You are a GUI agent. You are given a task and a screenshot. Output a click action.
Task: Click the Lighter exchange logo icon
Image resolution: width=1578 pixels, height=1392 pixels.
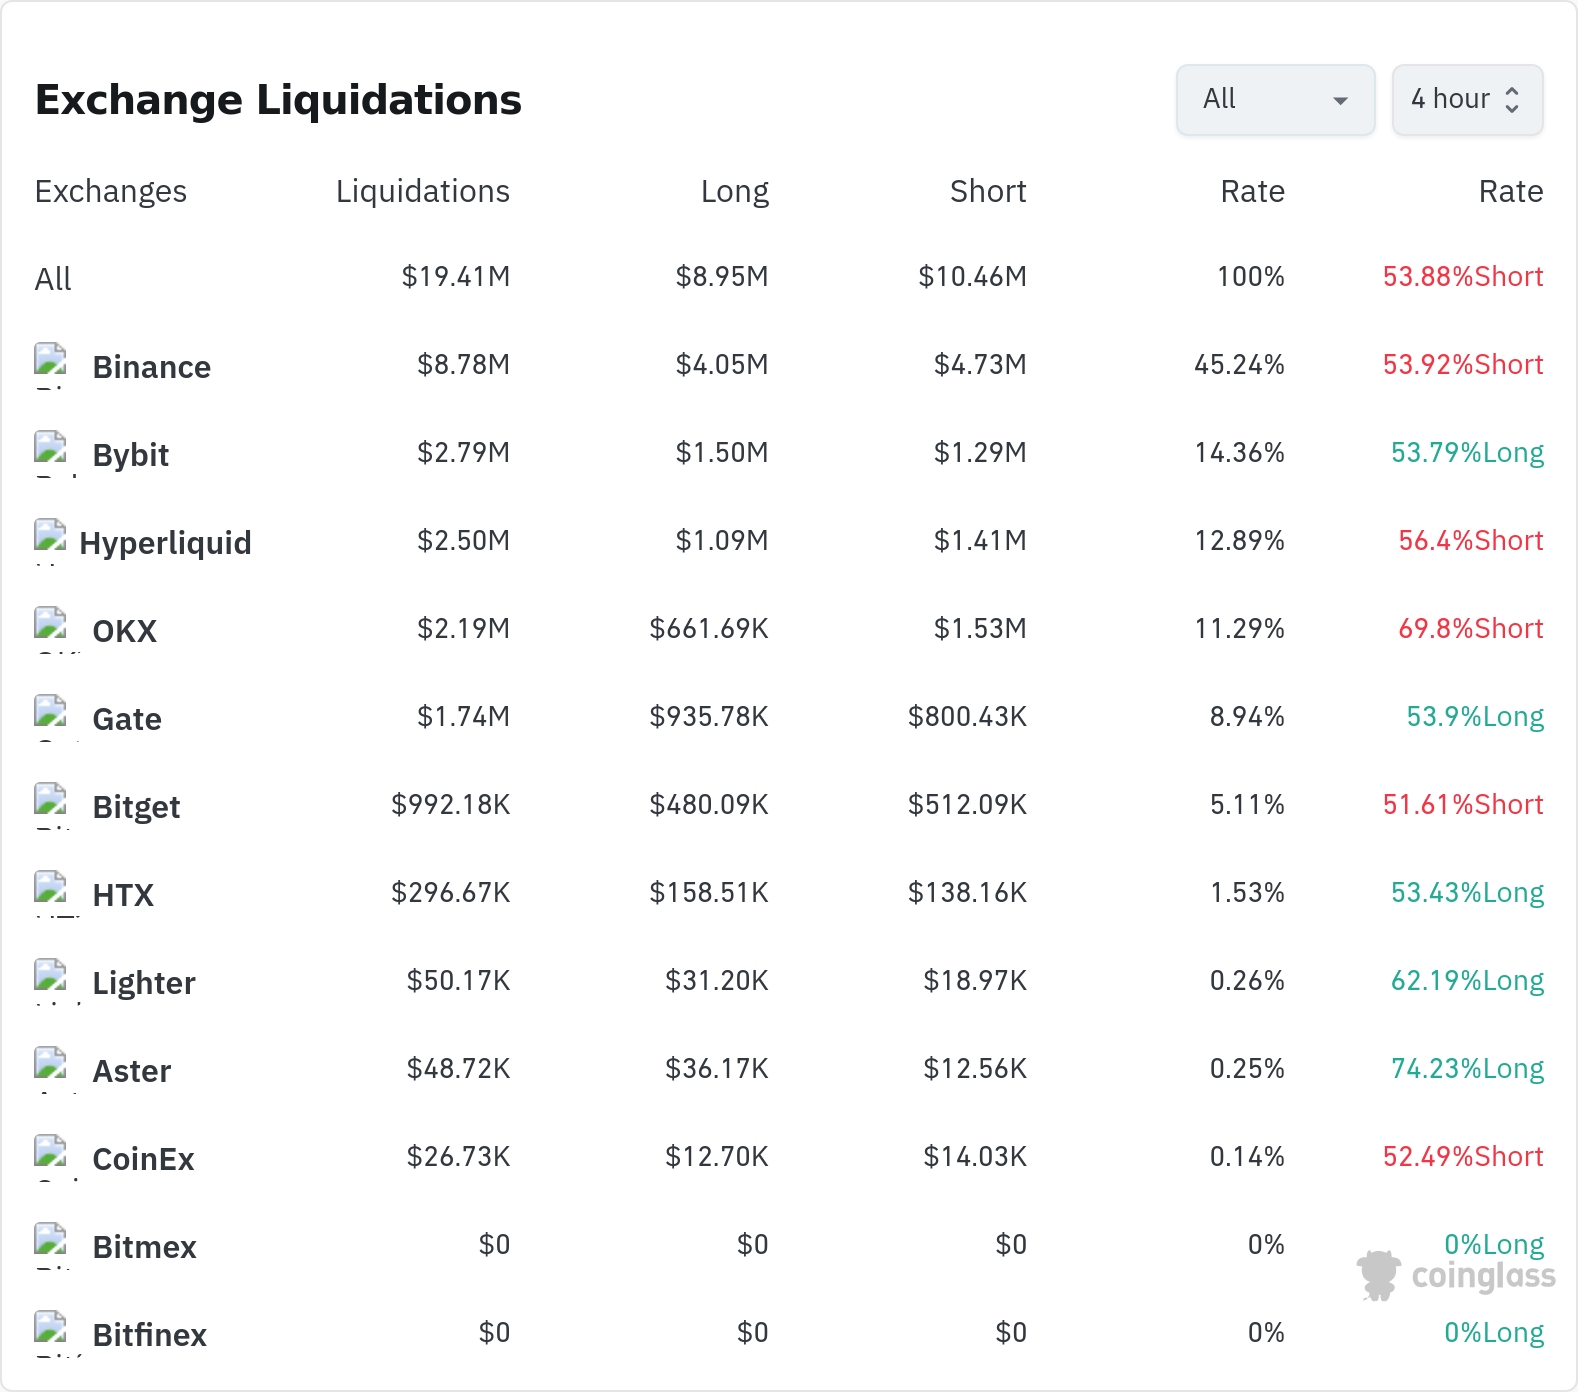point(51,982)
